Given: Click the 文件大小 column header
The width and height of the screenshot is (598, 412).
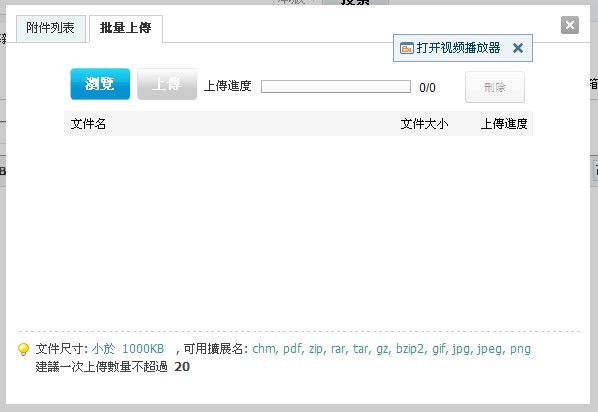Looking at the screenshot, I should point(424,124).
